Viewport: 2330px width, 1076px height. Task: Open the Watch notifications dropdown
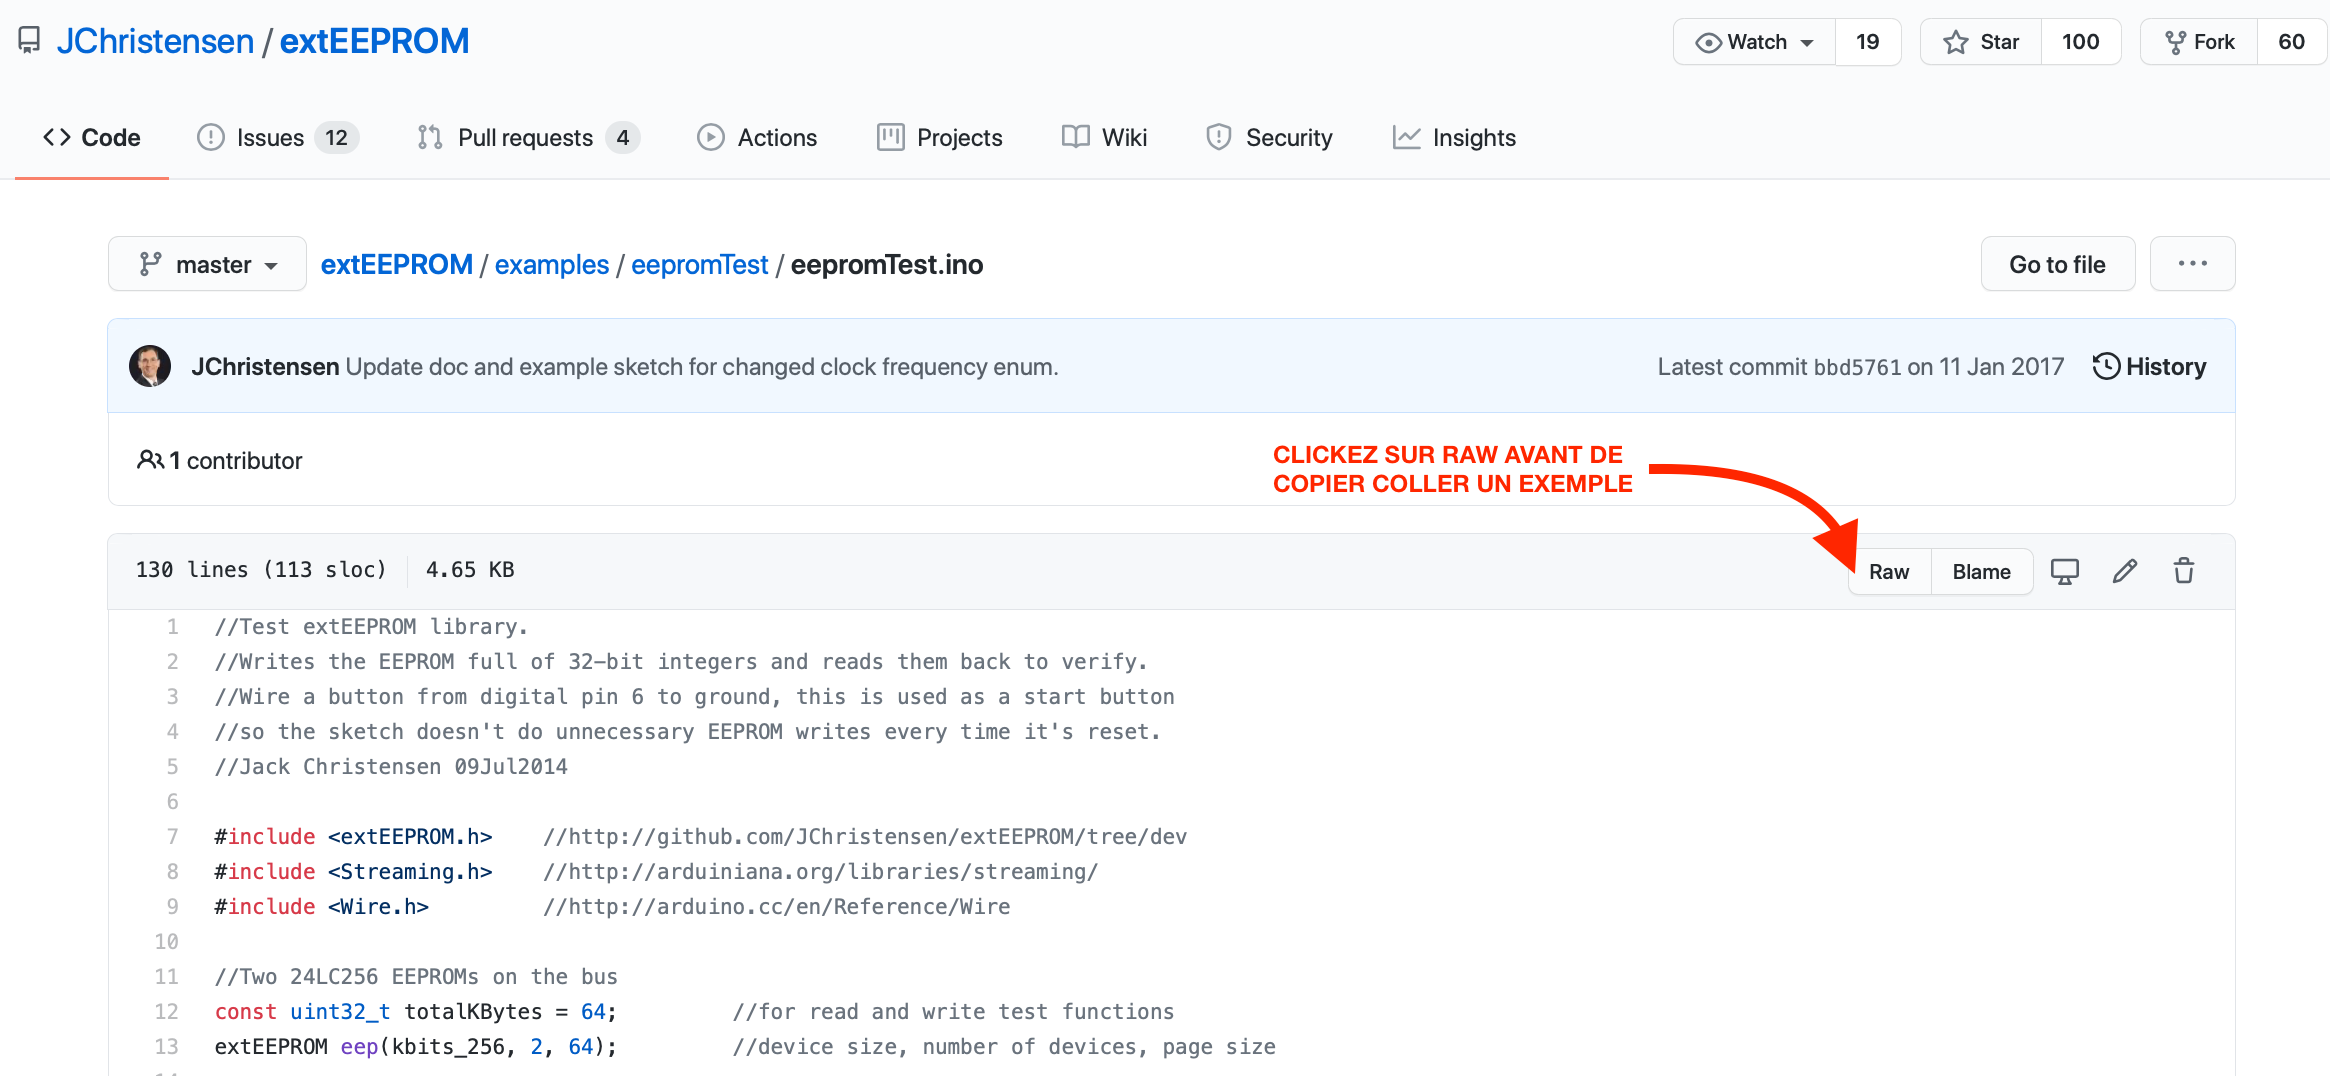pyautogui.click(x=1755, y=42)
